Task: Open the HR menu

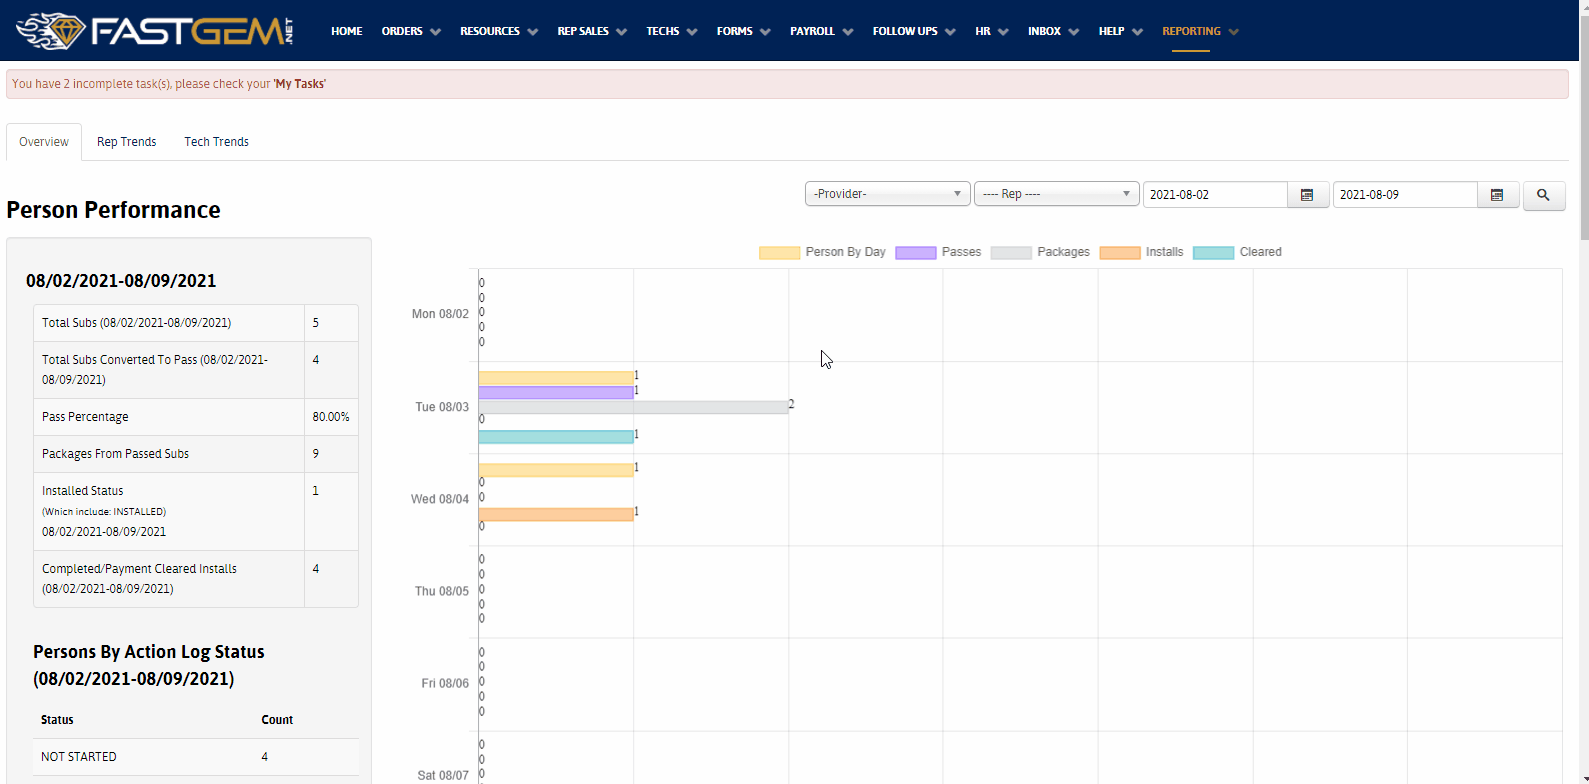Action: (992, 31)
